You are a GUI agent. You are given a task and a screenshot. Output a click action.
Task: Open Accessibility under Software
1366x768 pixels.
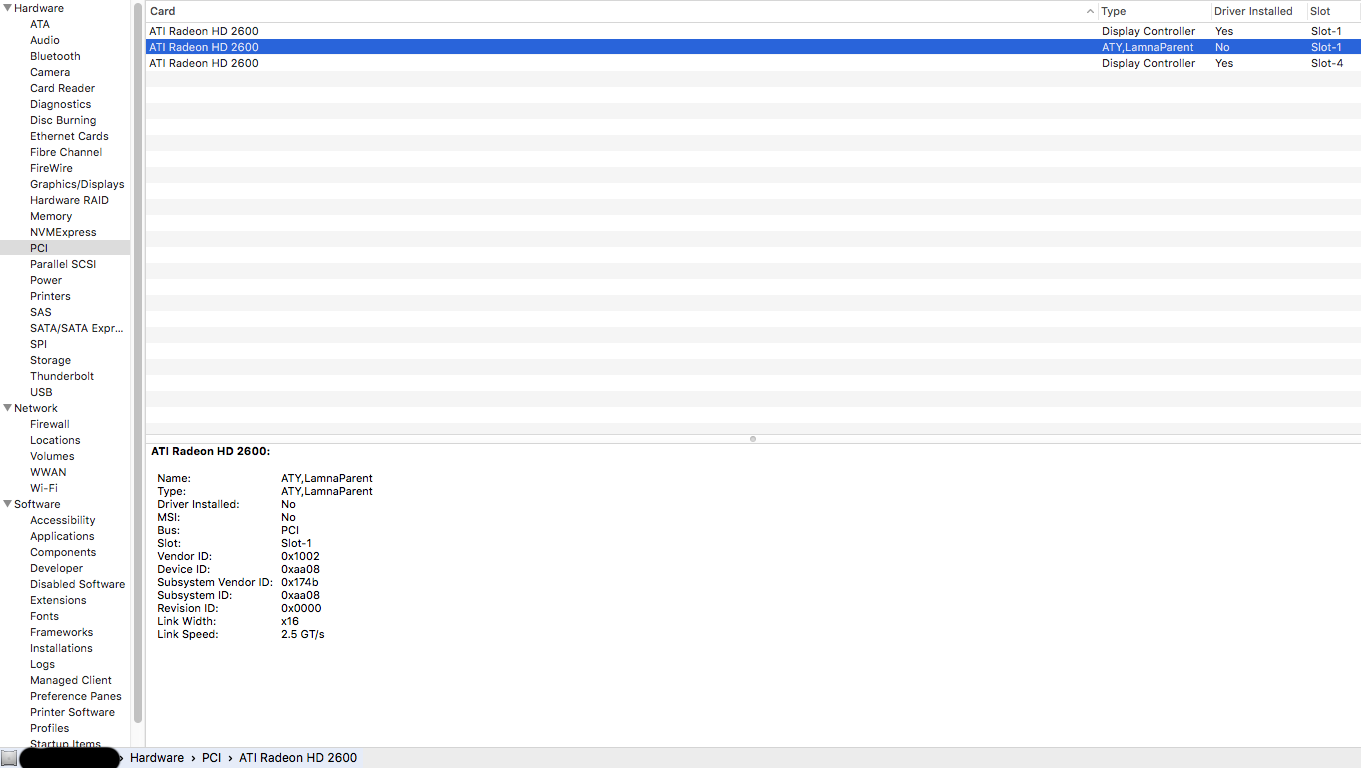point(63,520)
